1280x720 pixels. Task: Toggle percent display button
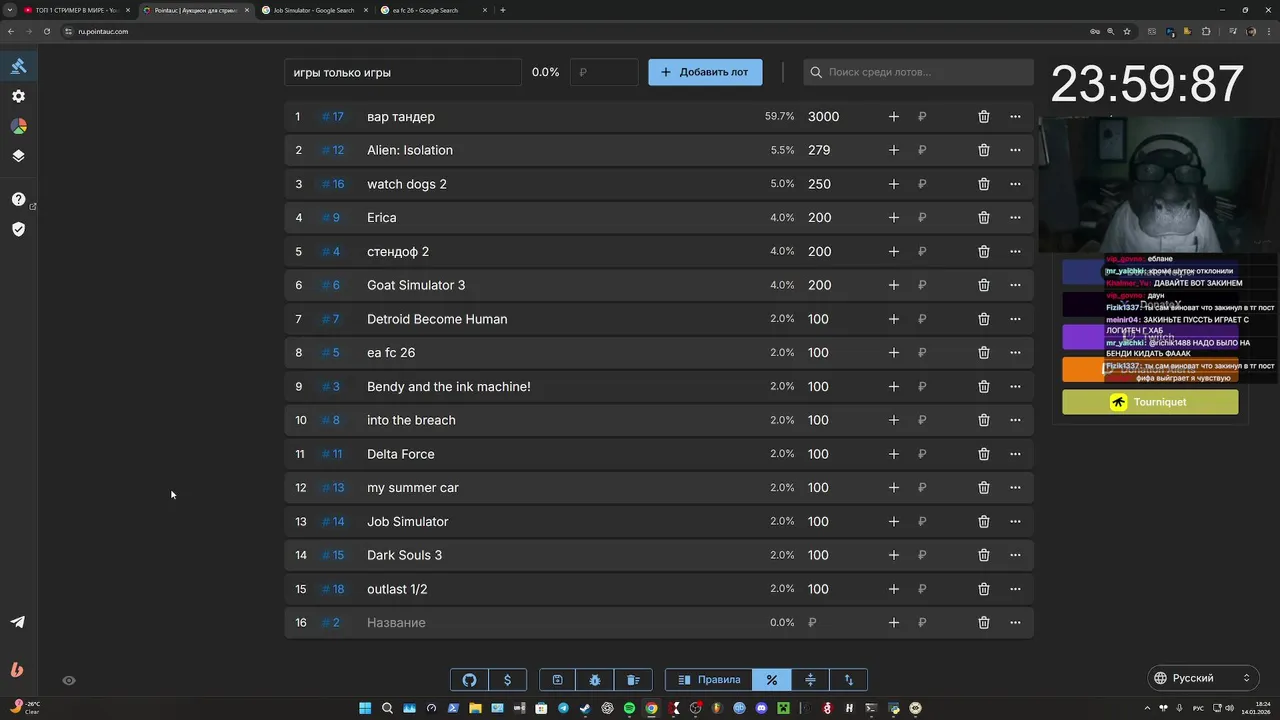click(x=772, y=680)
